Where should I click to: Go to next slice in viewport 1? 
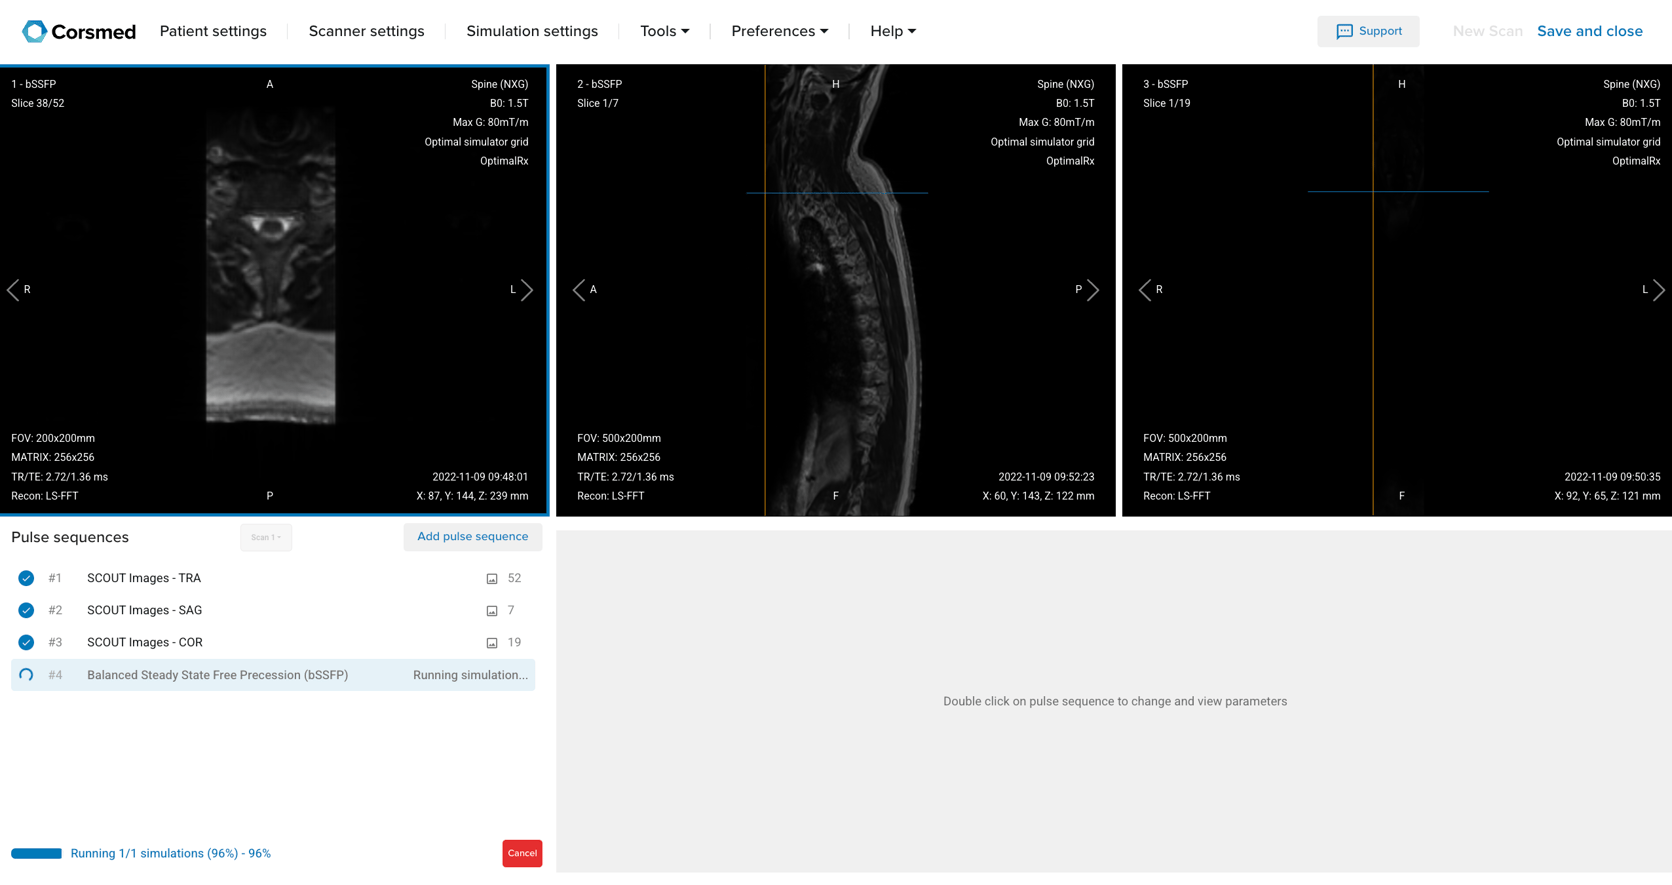coord(527,290)
